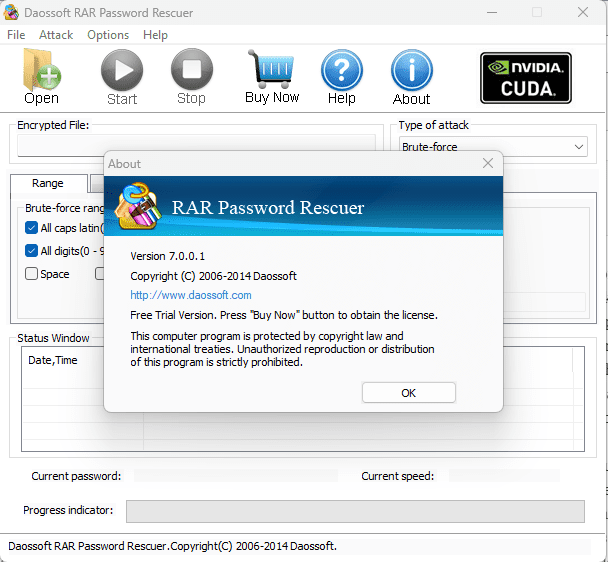Click OK in the About dialog

click(x=409, y=393)
